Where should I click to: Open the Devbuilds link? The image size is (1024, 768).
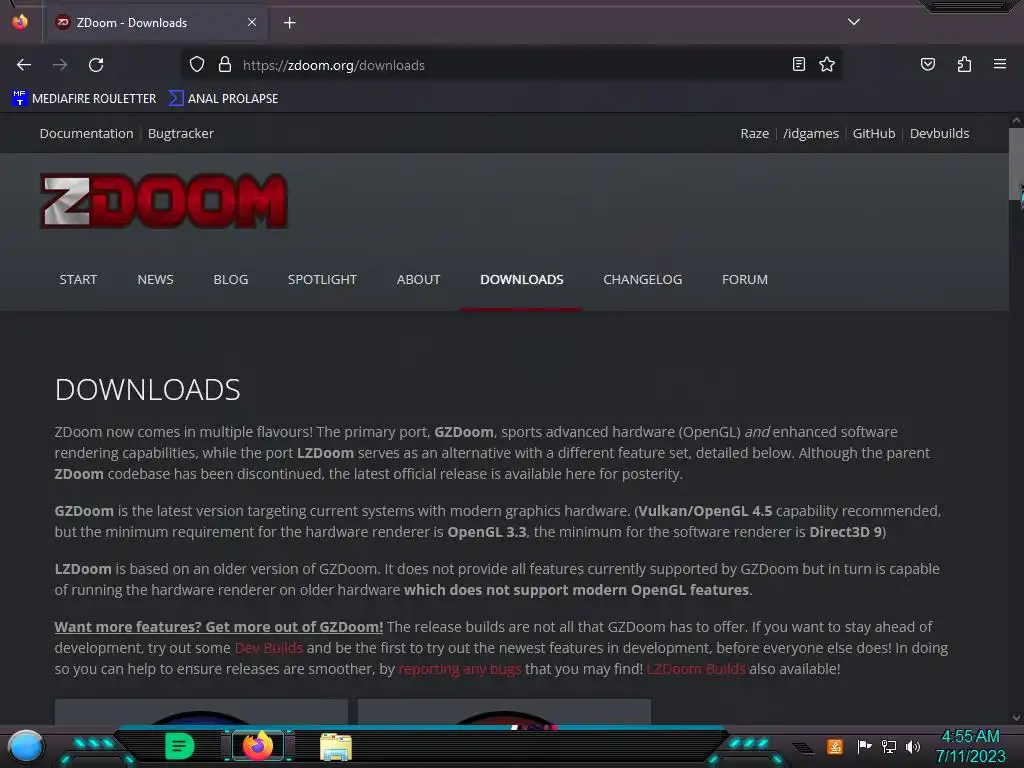coord(939,133)
